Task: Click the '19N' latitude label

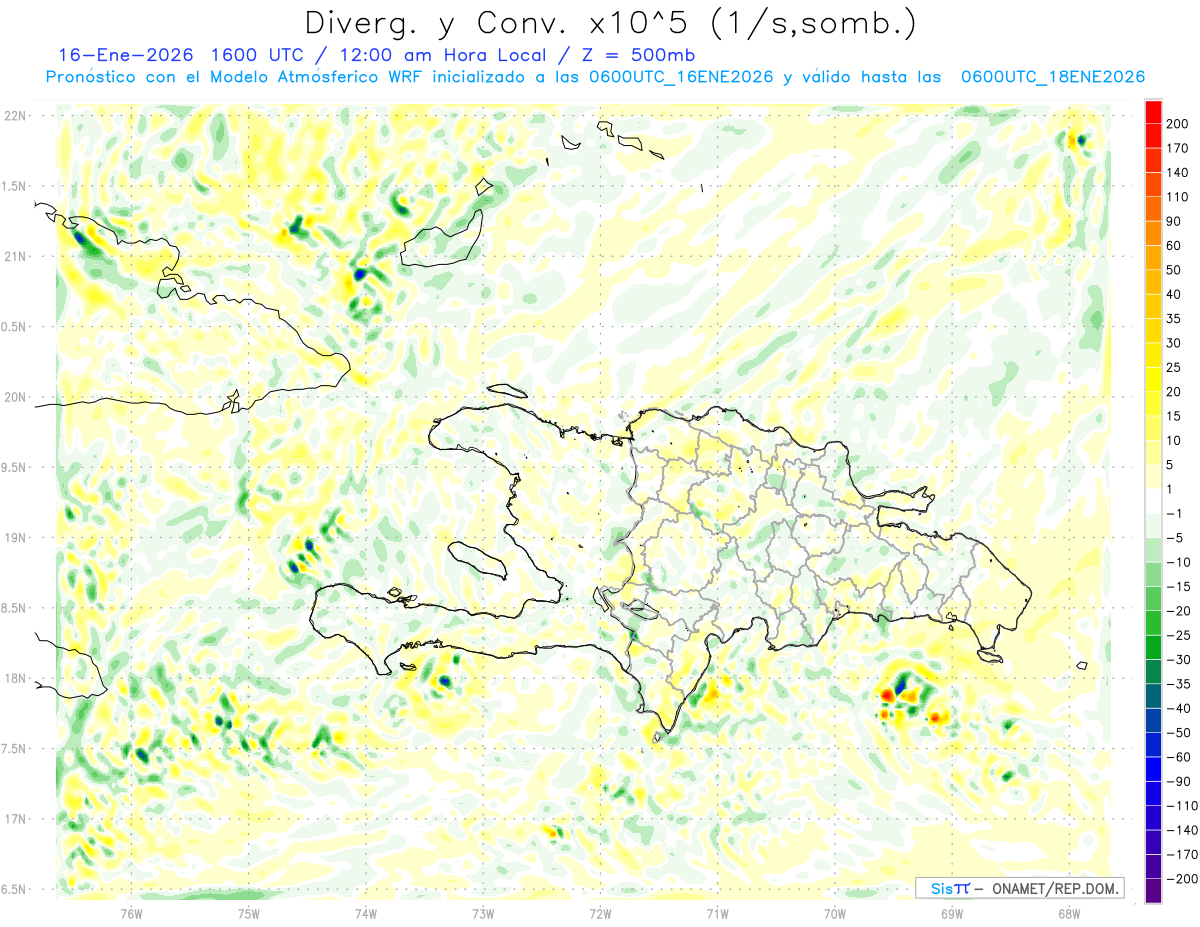Action: pyautogui.click(x=15, y=538)
